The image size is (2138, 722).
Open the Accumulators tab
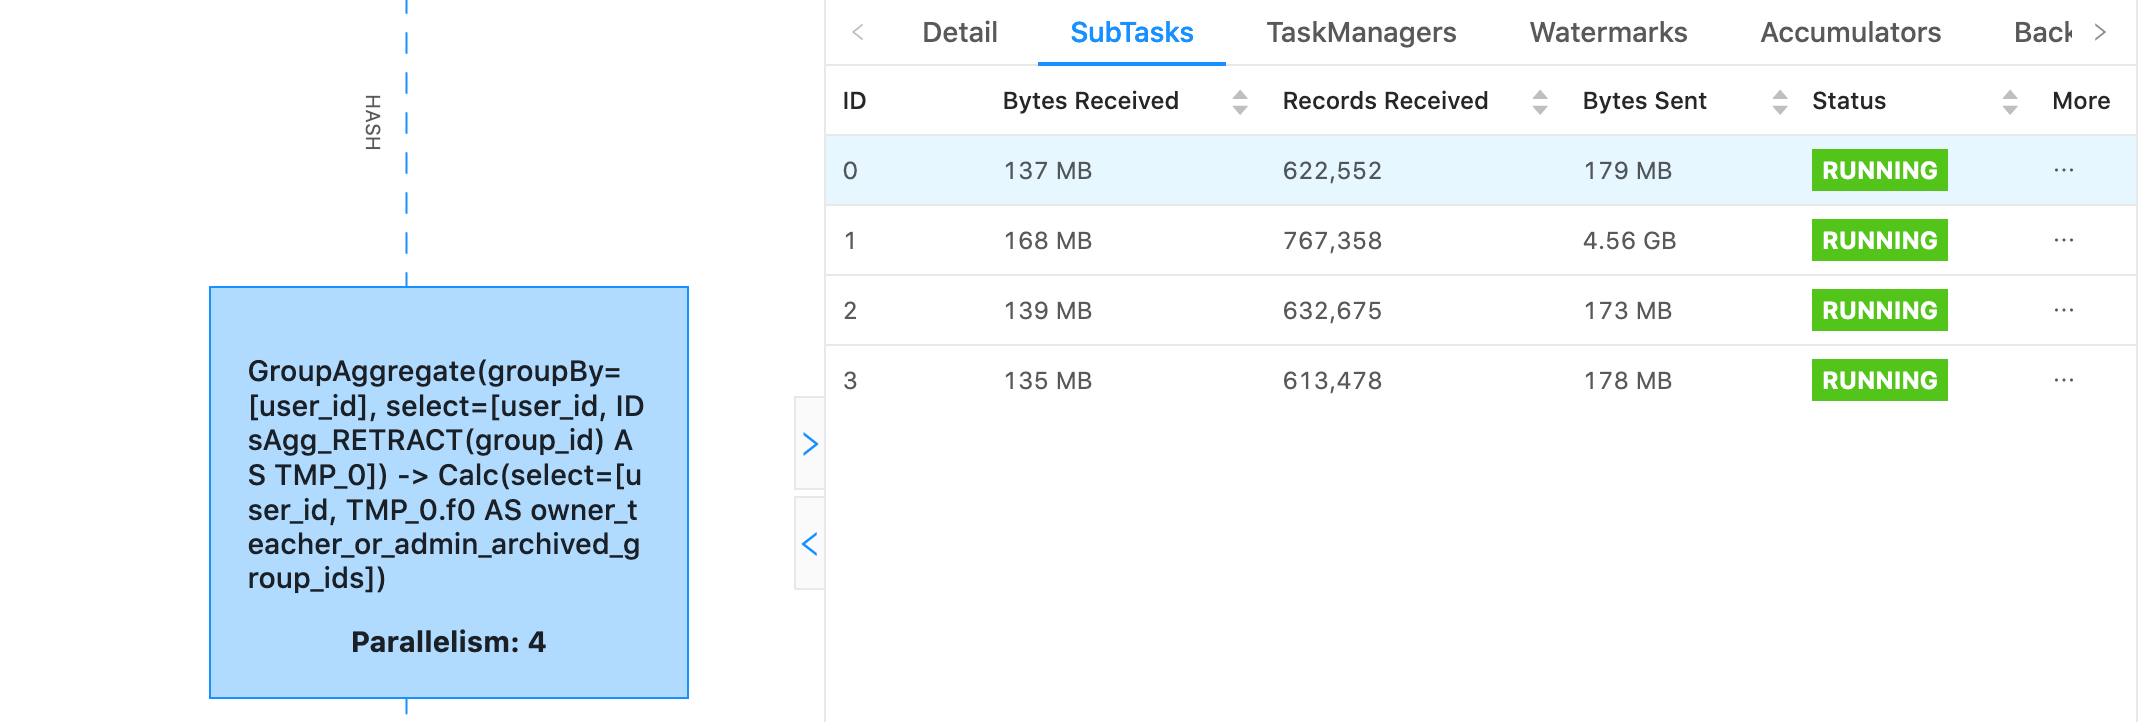point(1849,33)
